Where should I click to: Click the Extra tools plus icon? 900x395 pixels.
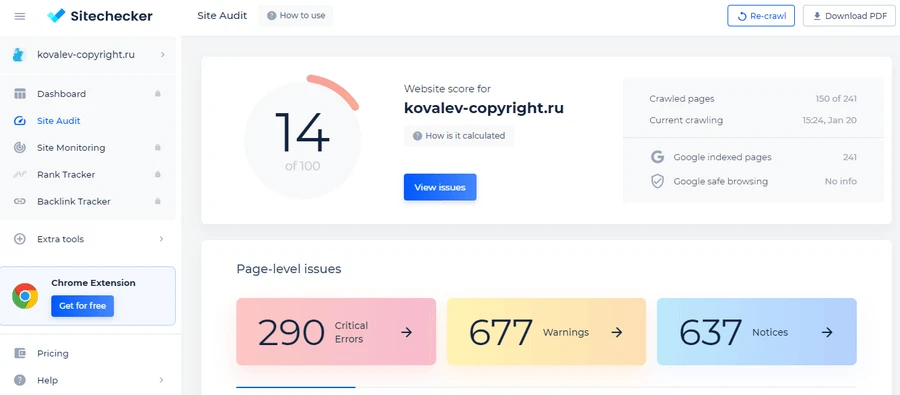pos(20,239)
